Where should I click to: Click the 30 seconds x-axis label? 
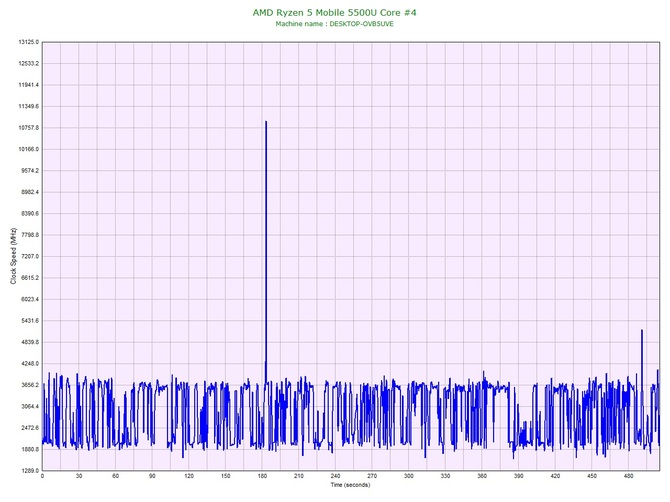79,476
